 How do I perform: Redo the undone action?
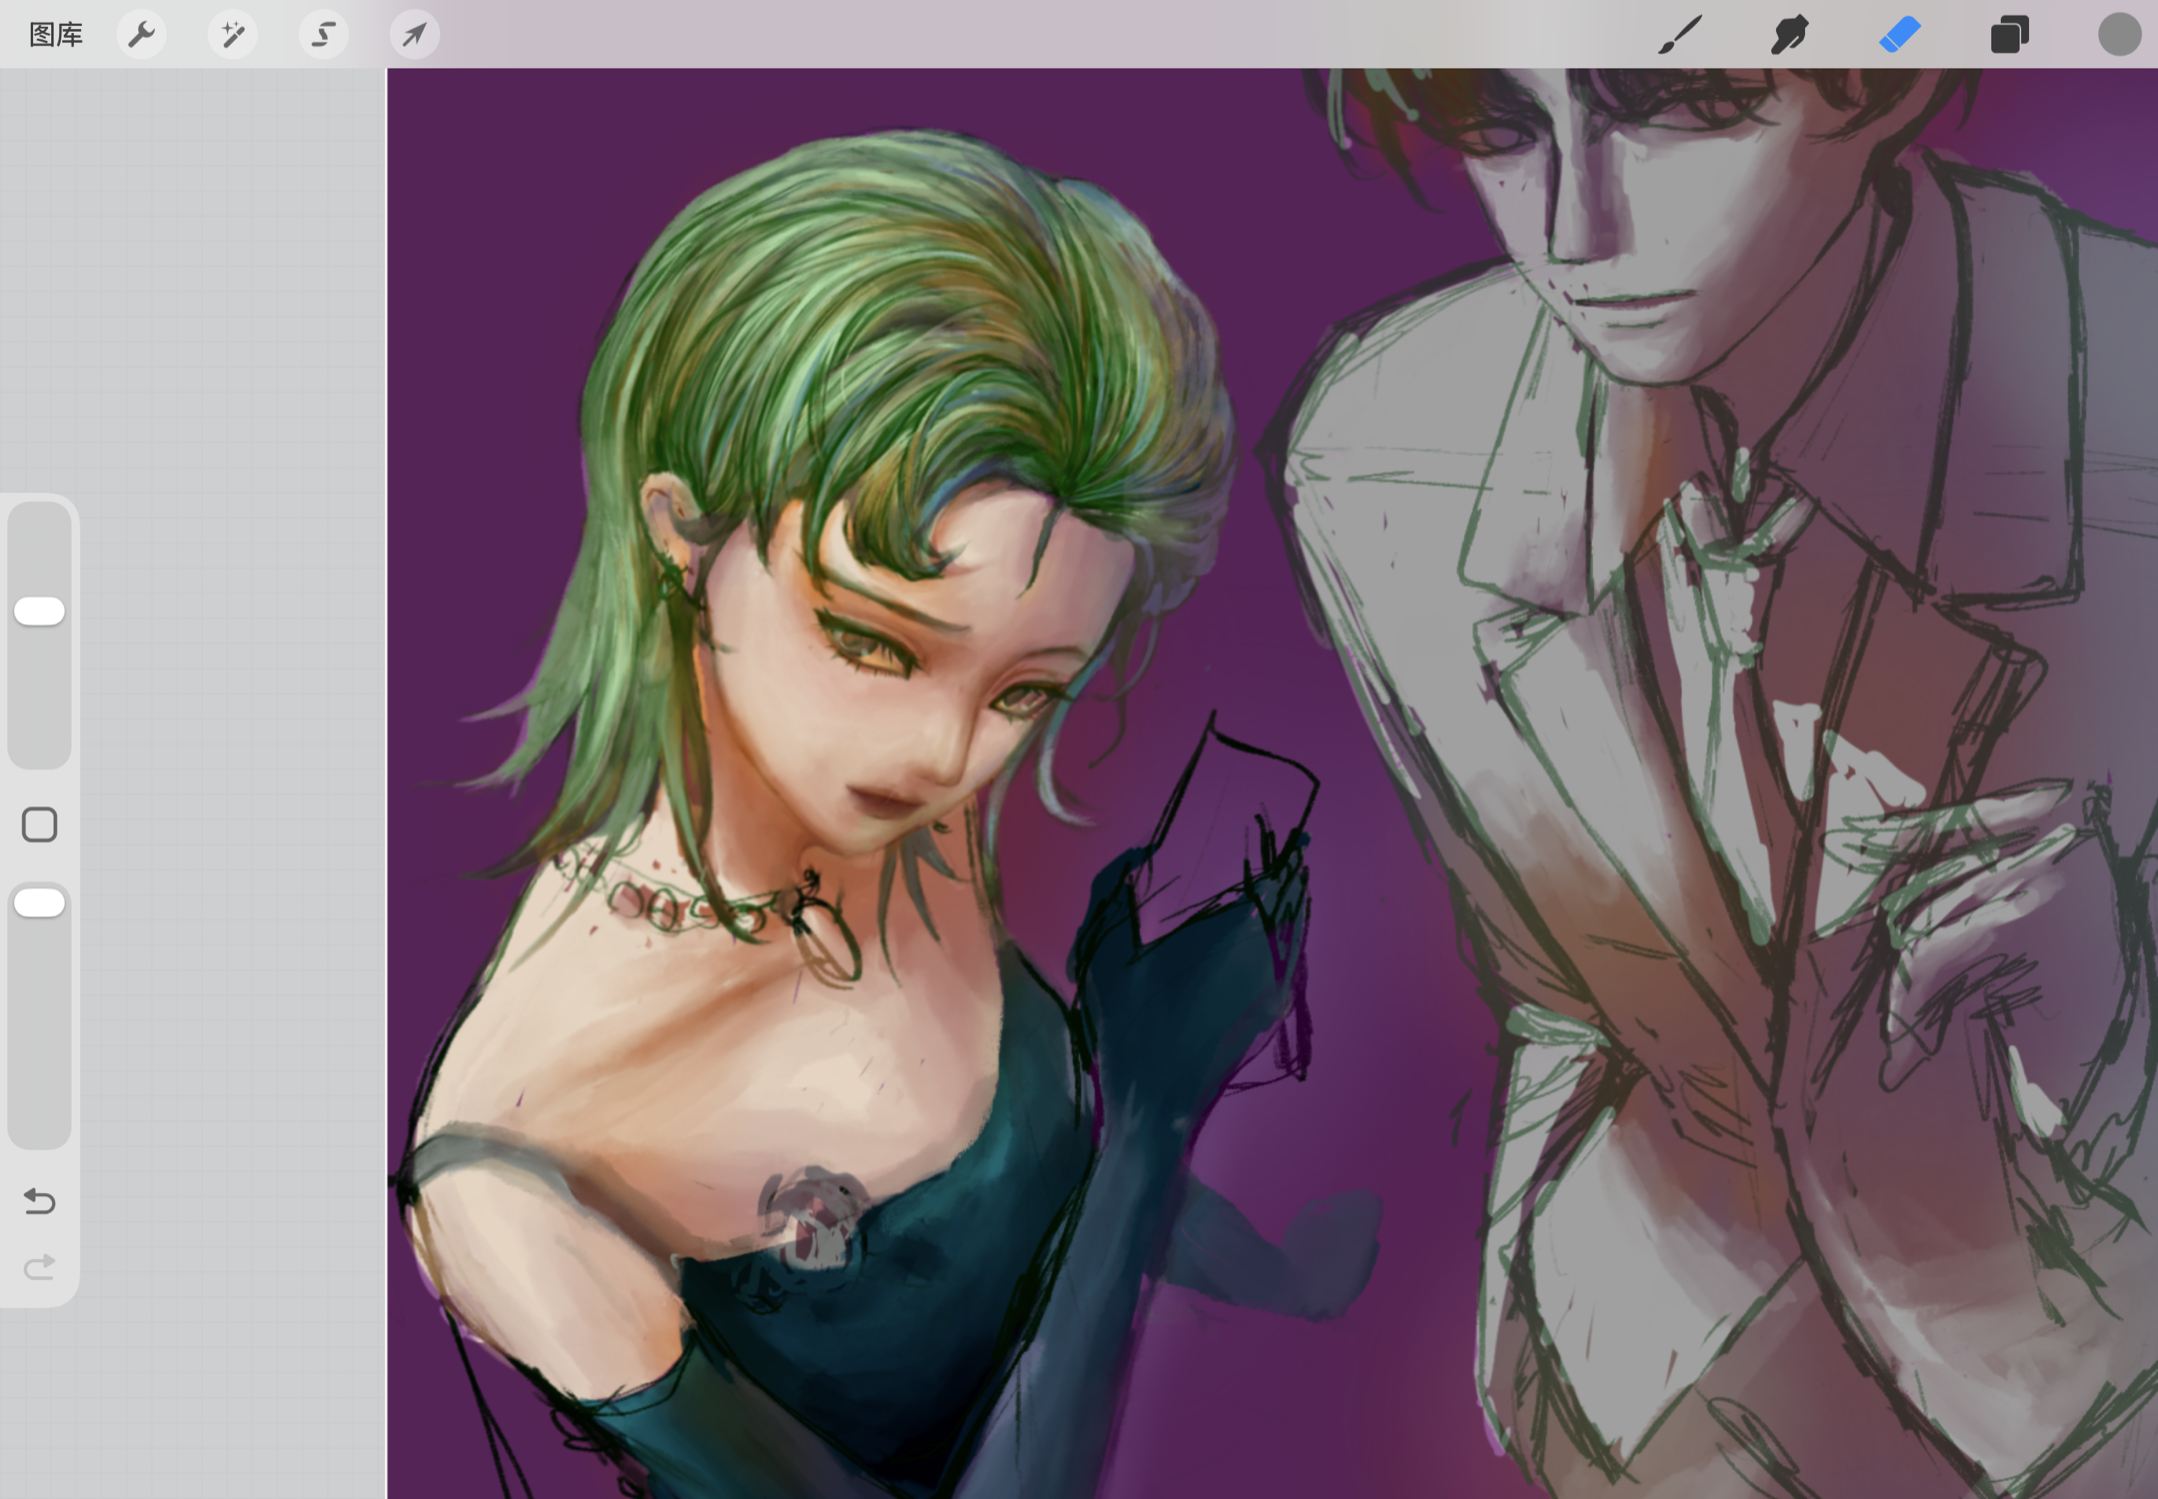pyautogui.click(x=39, y=1268)
